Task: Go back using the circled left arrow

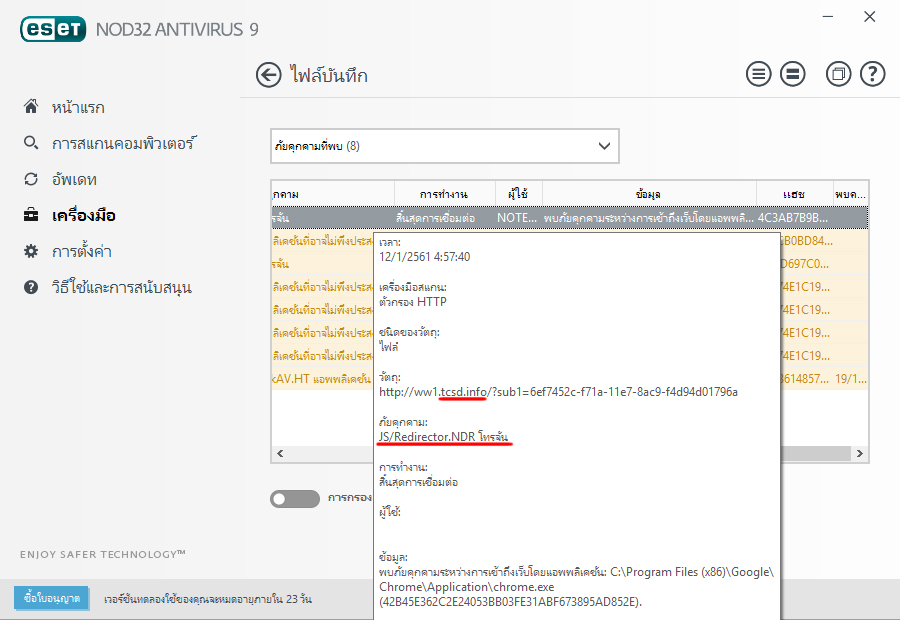Action: pos(269,75)
